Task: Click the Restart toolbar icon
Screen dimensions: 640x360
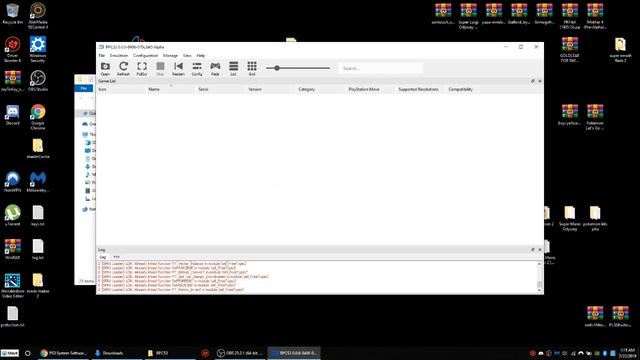Action: click(178, 69)
